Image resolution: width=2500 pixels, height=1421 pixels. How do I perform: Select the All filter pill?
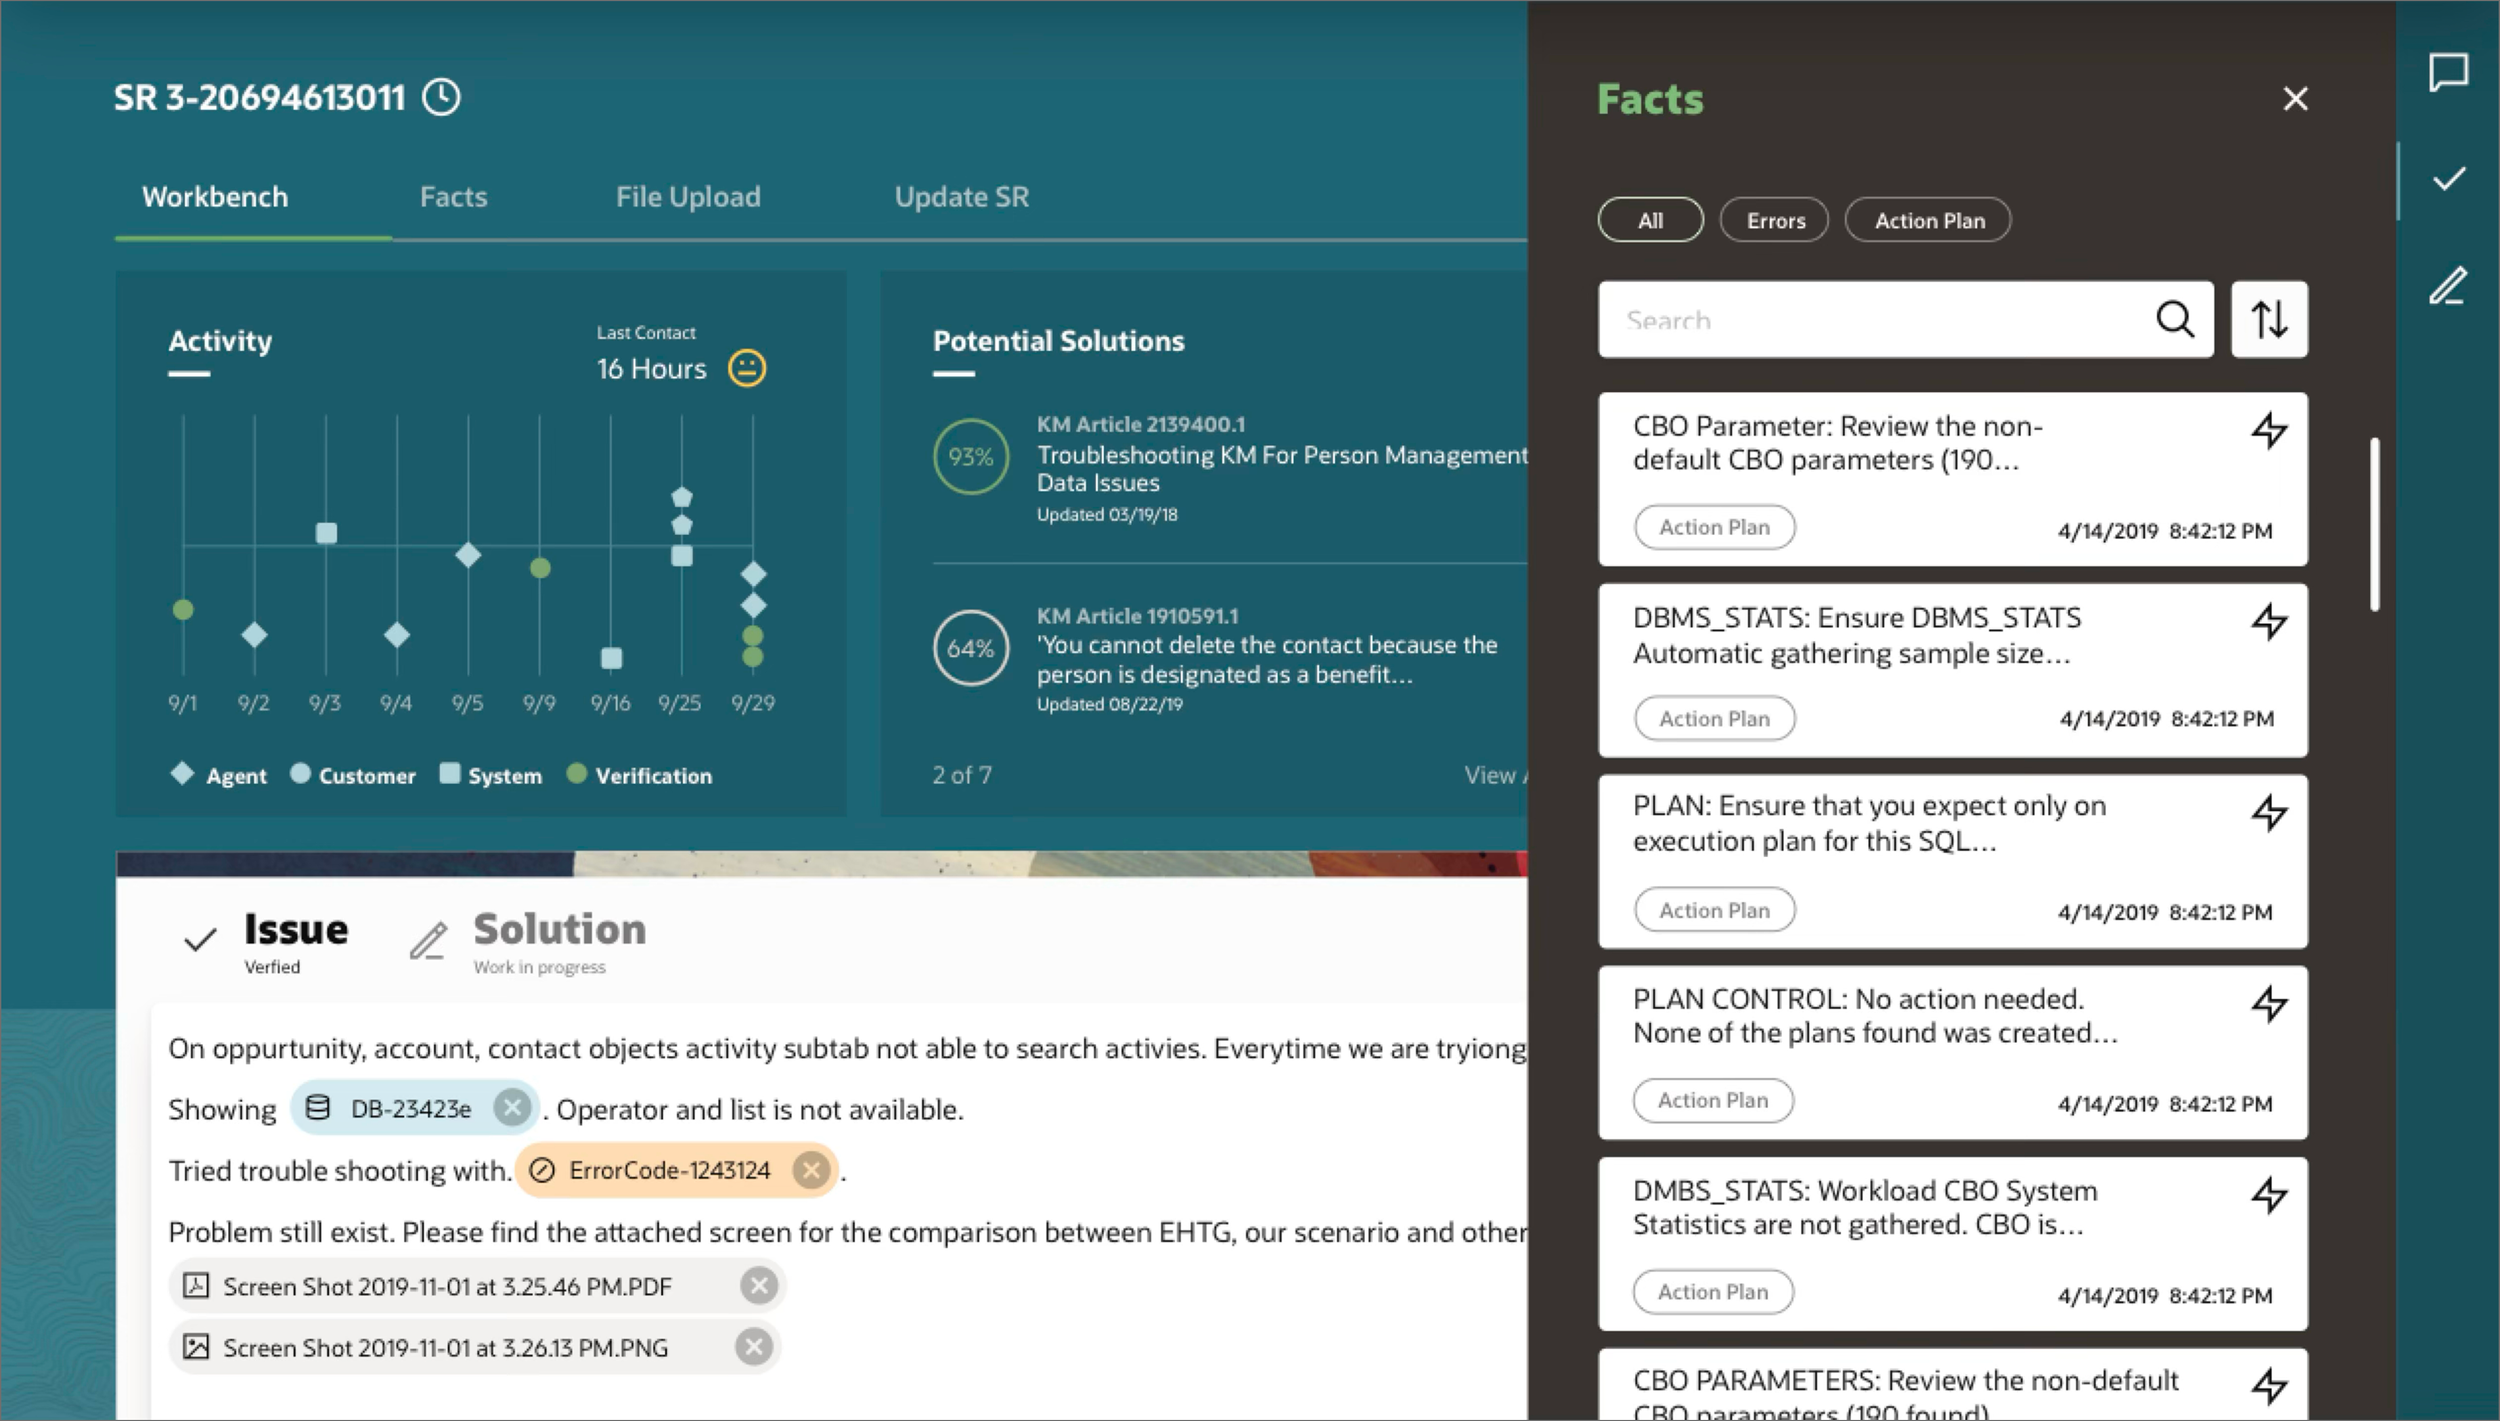1651,219
